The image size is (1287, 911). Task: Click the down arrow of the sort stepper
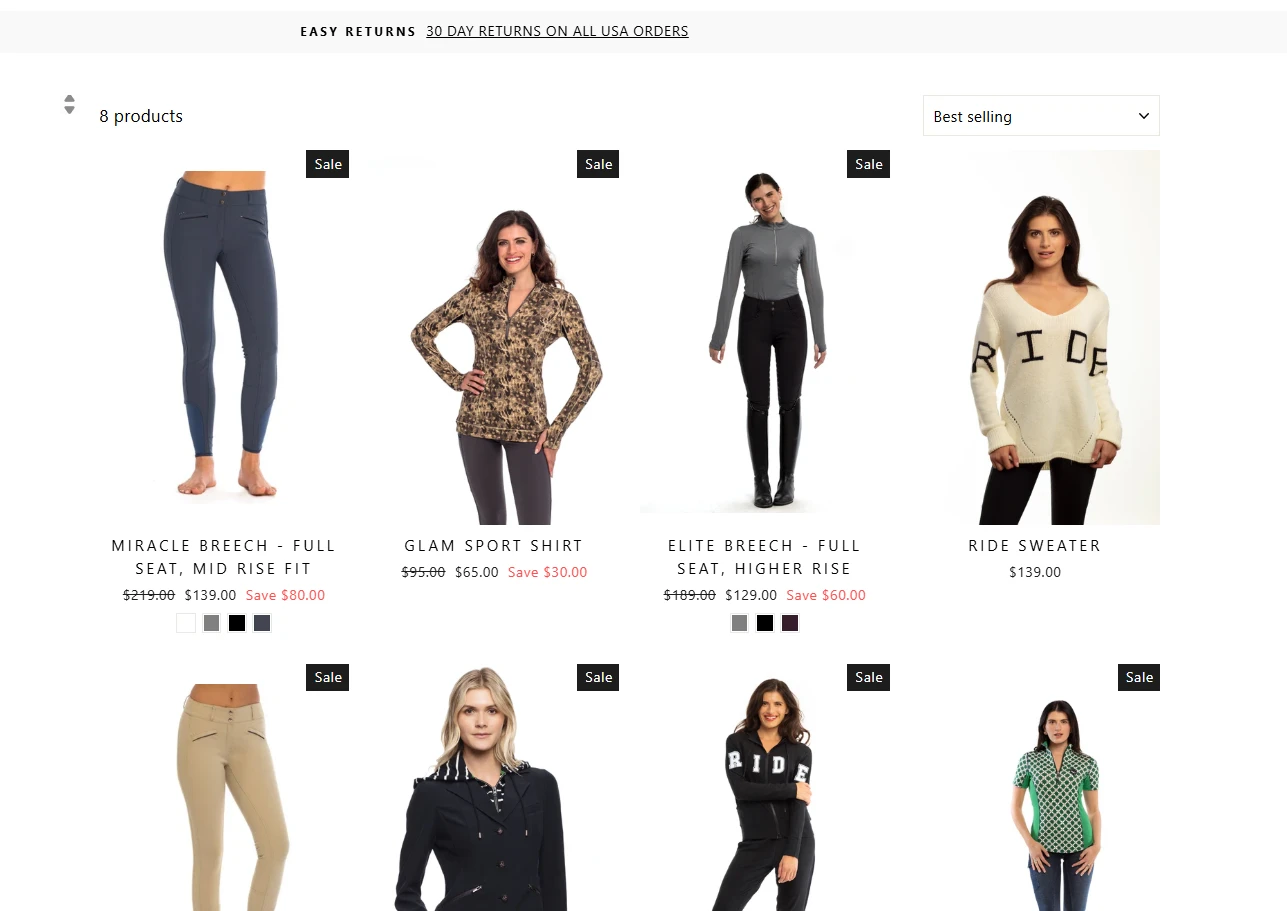coord(69,110)
